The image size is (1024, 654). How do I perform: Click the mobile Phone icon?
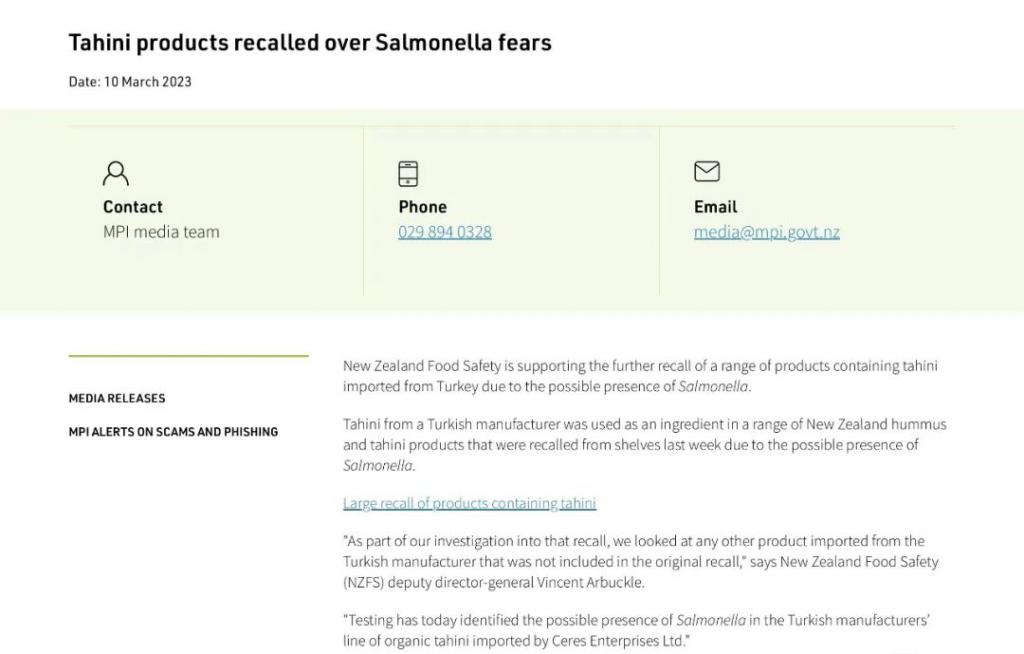(408, 173)
